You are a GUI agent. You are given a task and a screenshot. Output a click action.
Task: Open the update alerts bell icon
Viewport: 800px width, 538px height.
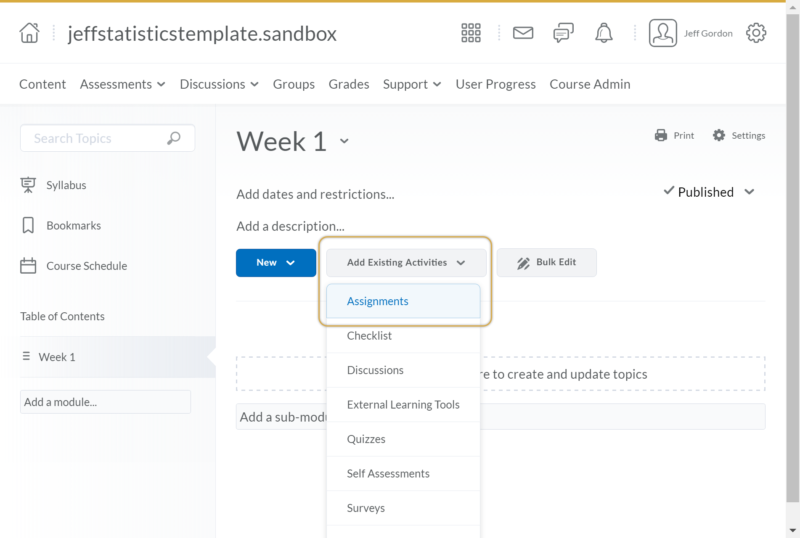pos(604,33)
